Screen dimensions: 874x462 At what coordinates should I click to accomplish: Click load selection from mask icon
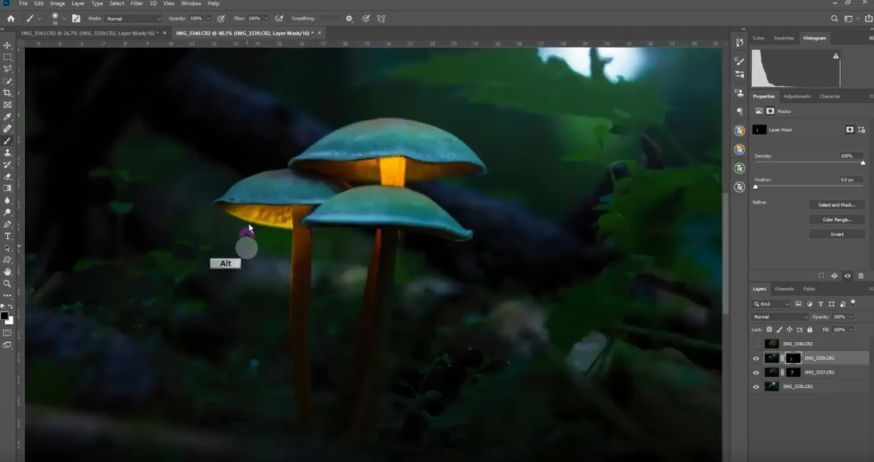[821, 276]
